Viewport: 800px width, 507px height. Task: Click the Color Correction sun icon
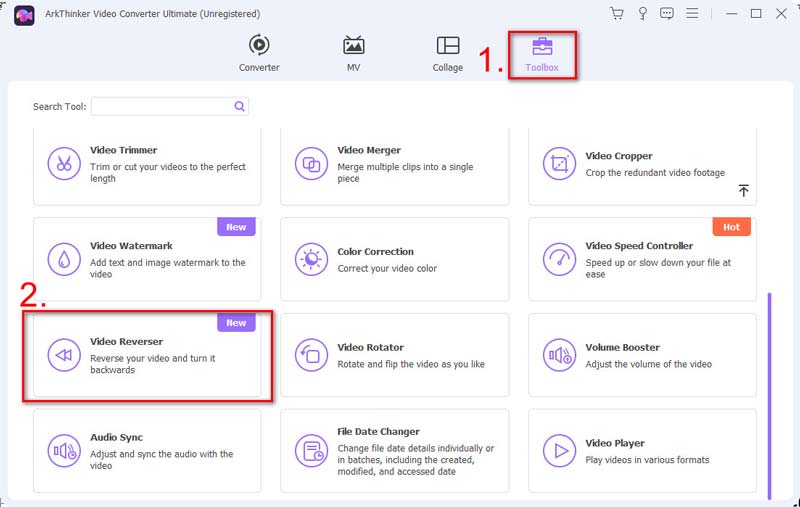(x=311, y=259)
